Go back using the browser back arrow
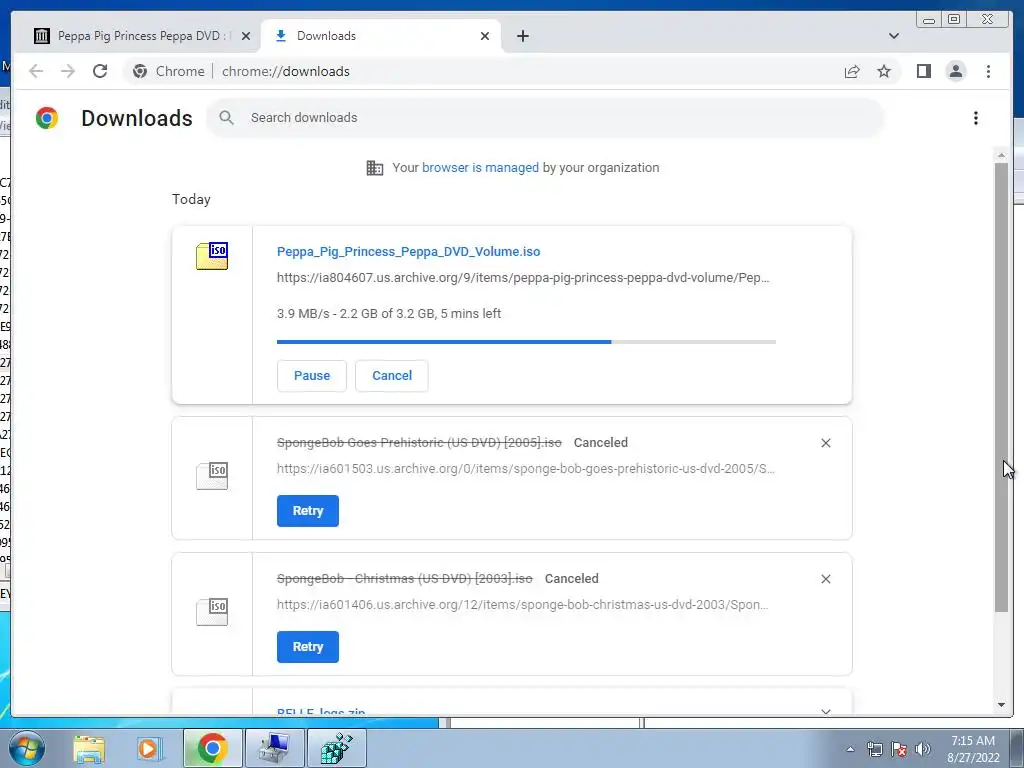Screen dimensions: 1024x768 click(36, 71)
